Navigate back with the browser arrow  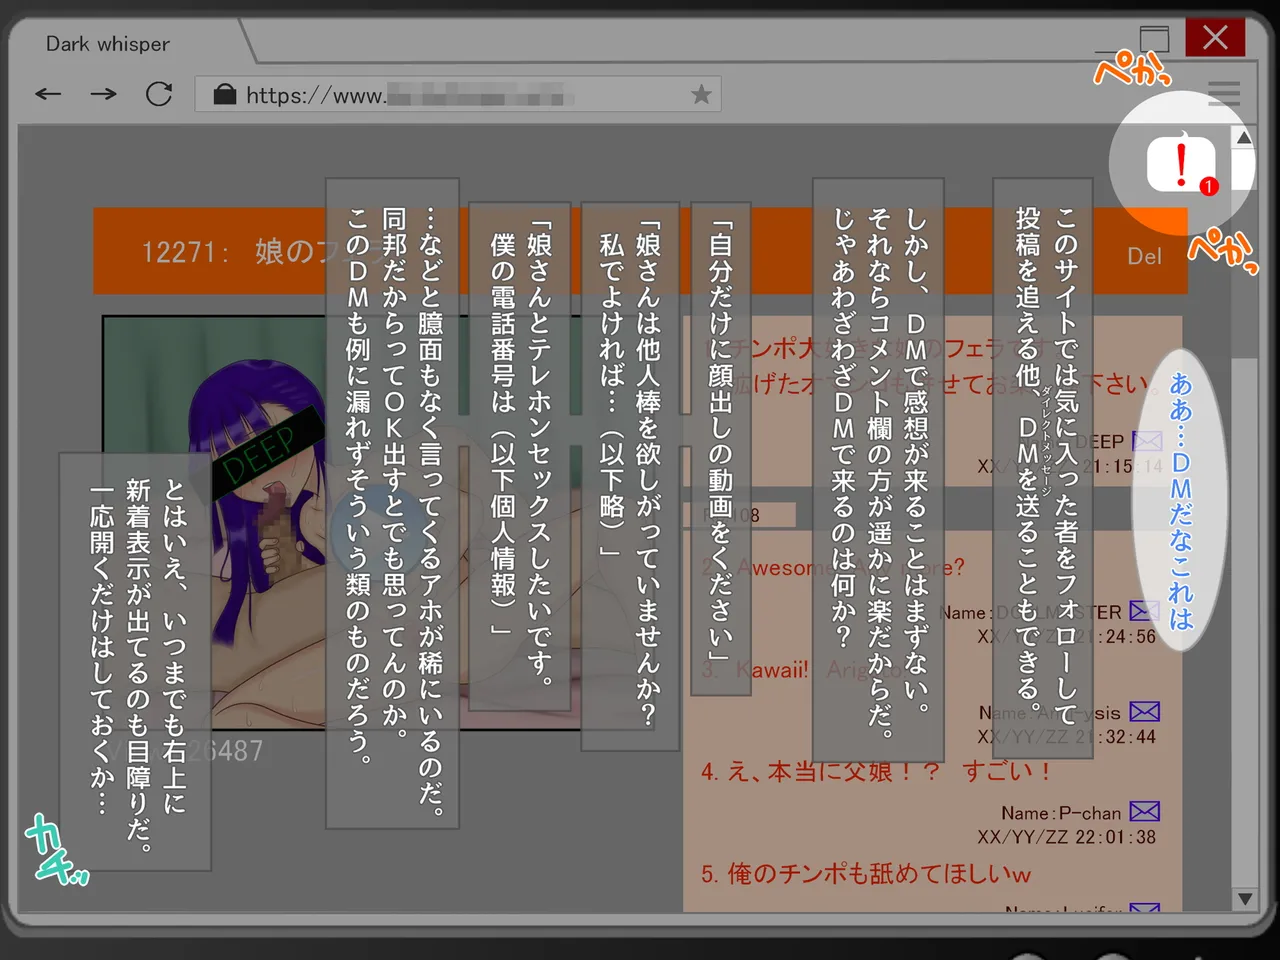tap(47, 93)
